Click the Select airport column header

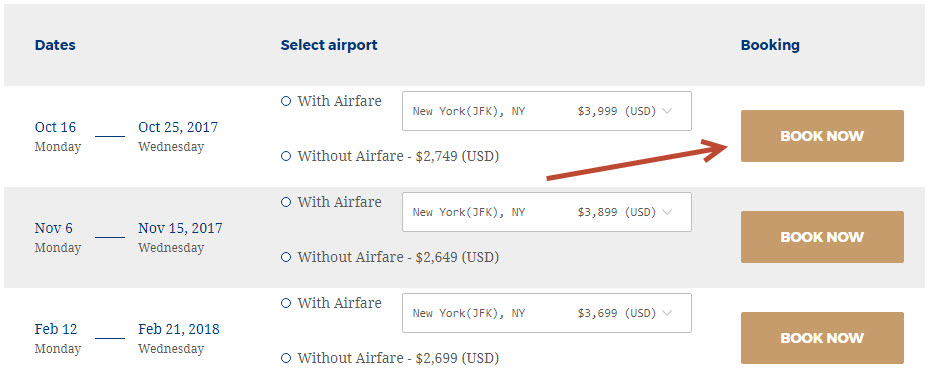(329, 45)
